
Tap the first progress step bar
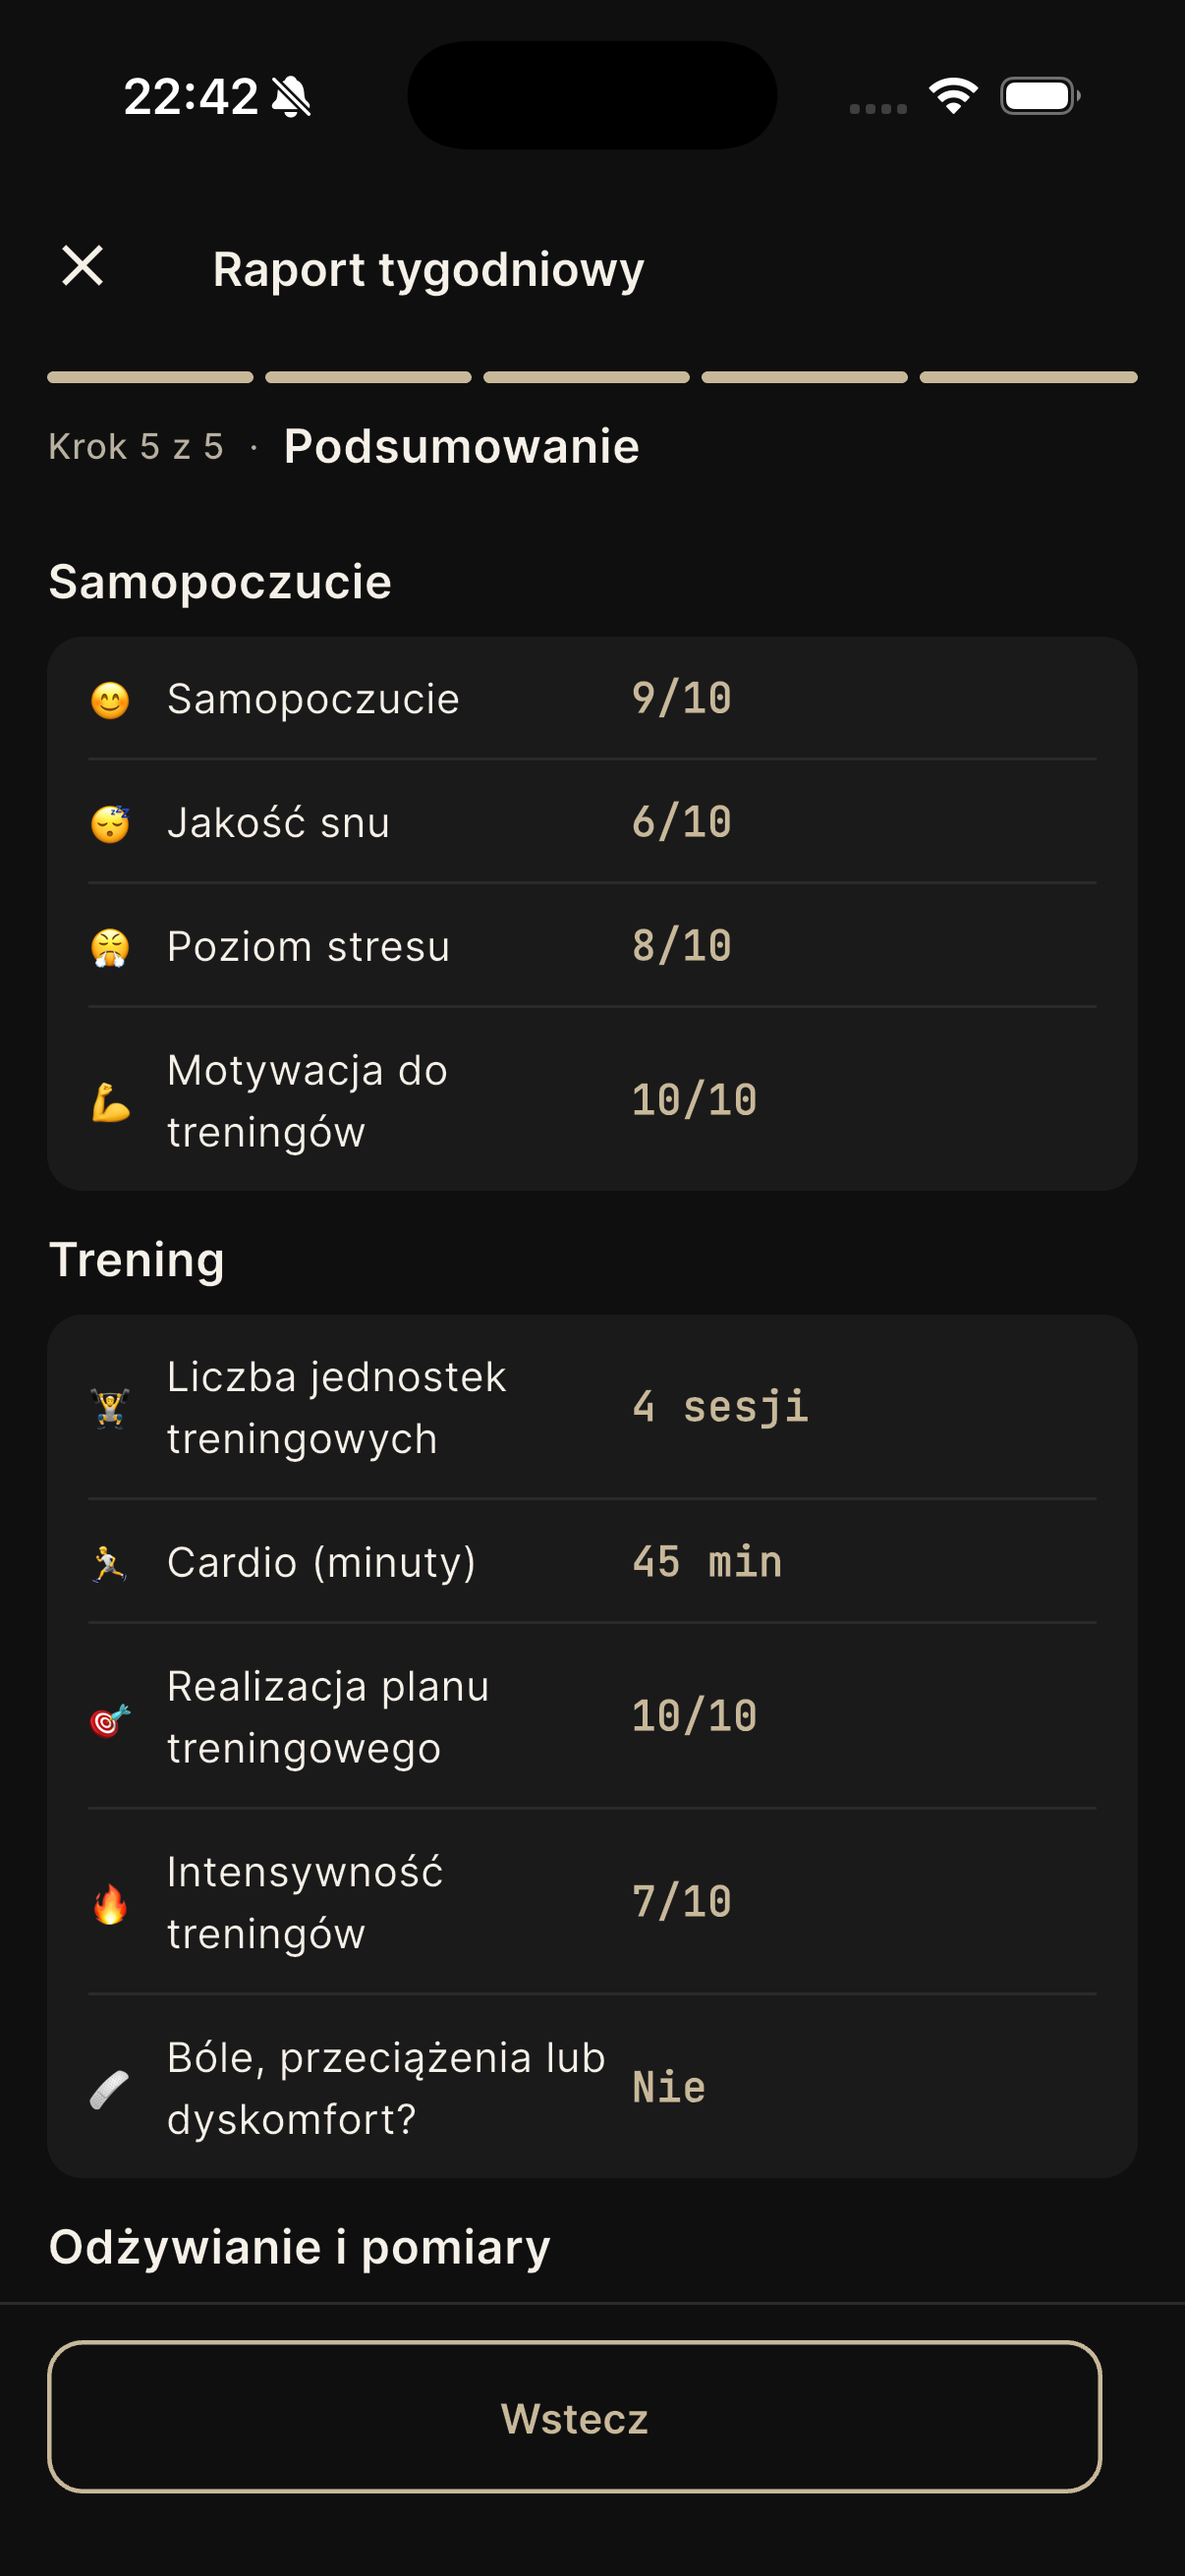point(150,377)
